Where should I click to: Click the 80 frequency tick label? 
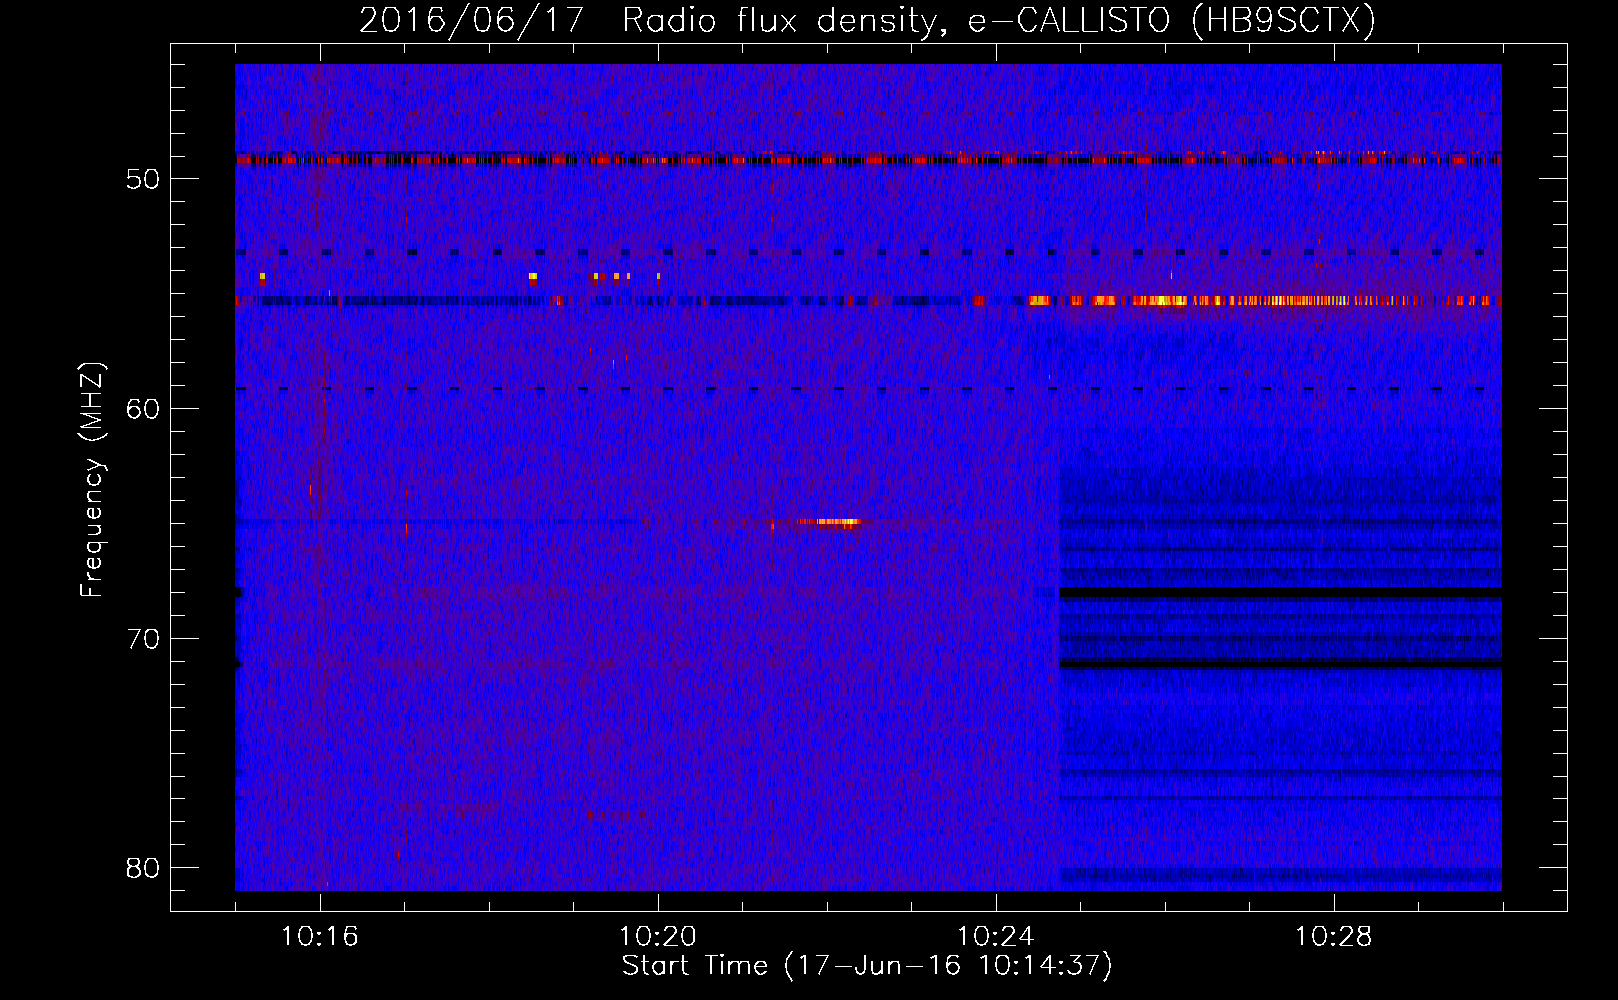click(143, 868)
